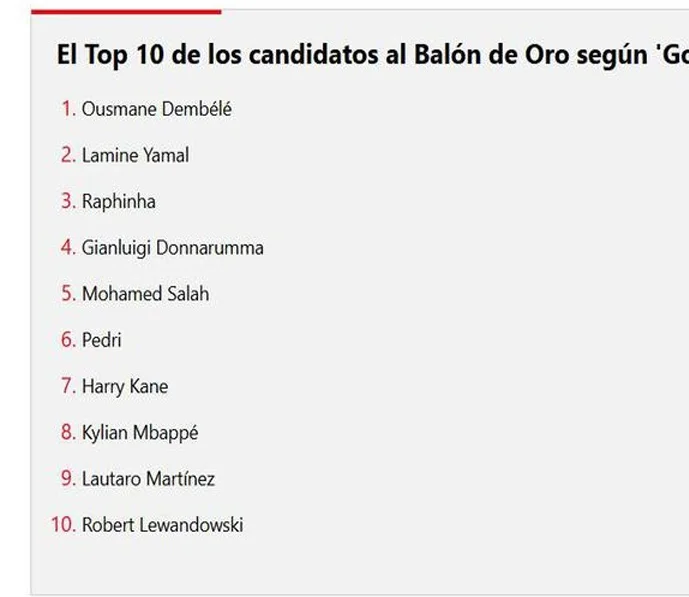Click Lautaro Martínez name
This screenshot has width=689, height=597.
(x=149, y=479)
